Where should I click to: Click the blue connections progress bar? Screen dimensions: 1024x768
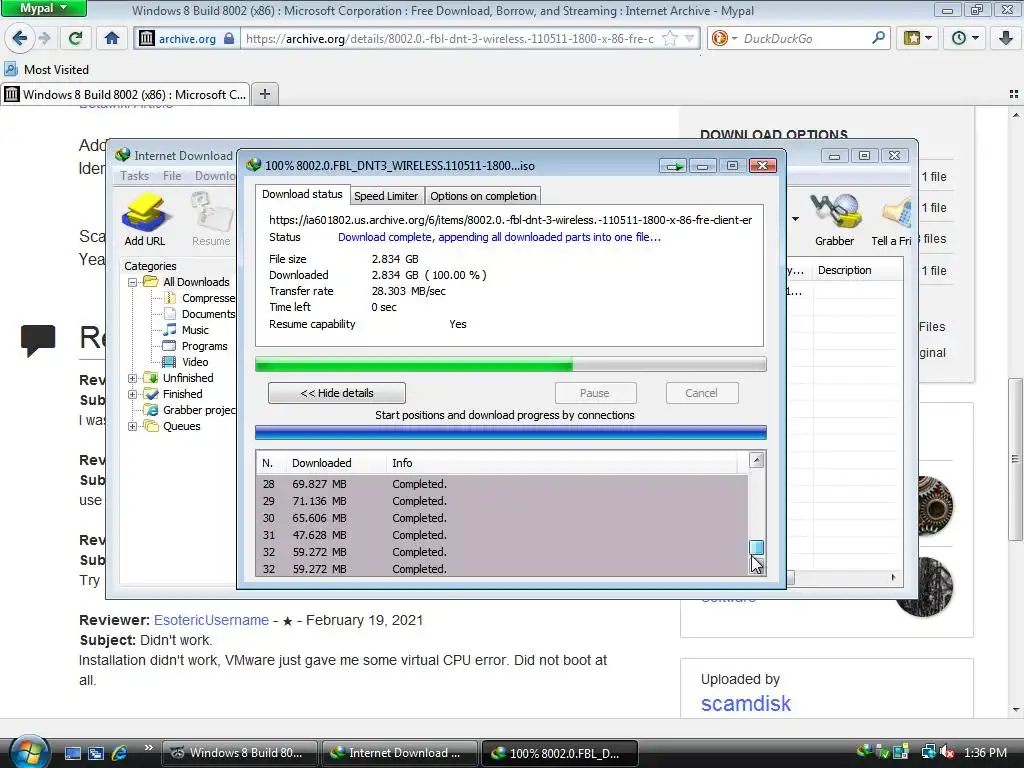point(511,432)
